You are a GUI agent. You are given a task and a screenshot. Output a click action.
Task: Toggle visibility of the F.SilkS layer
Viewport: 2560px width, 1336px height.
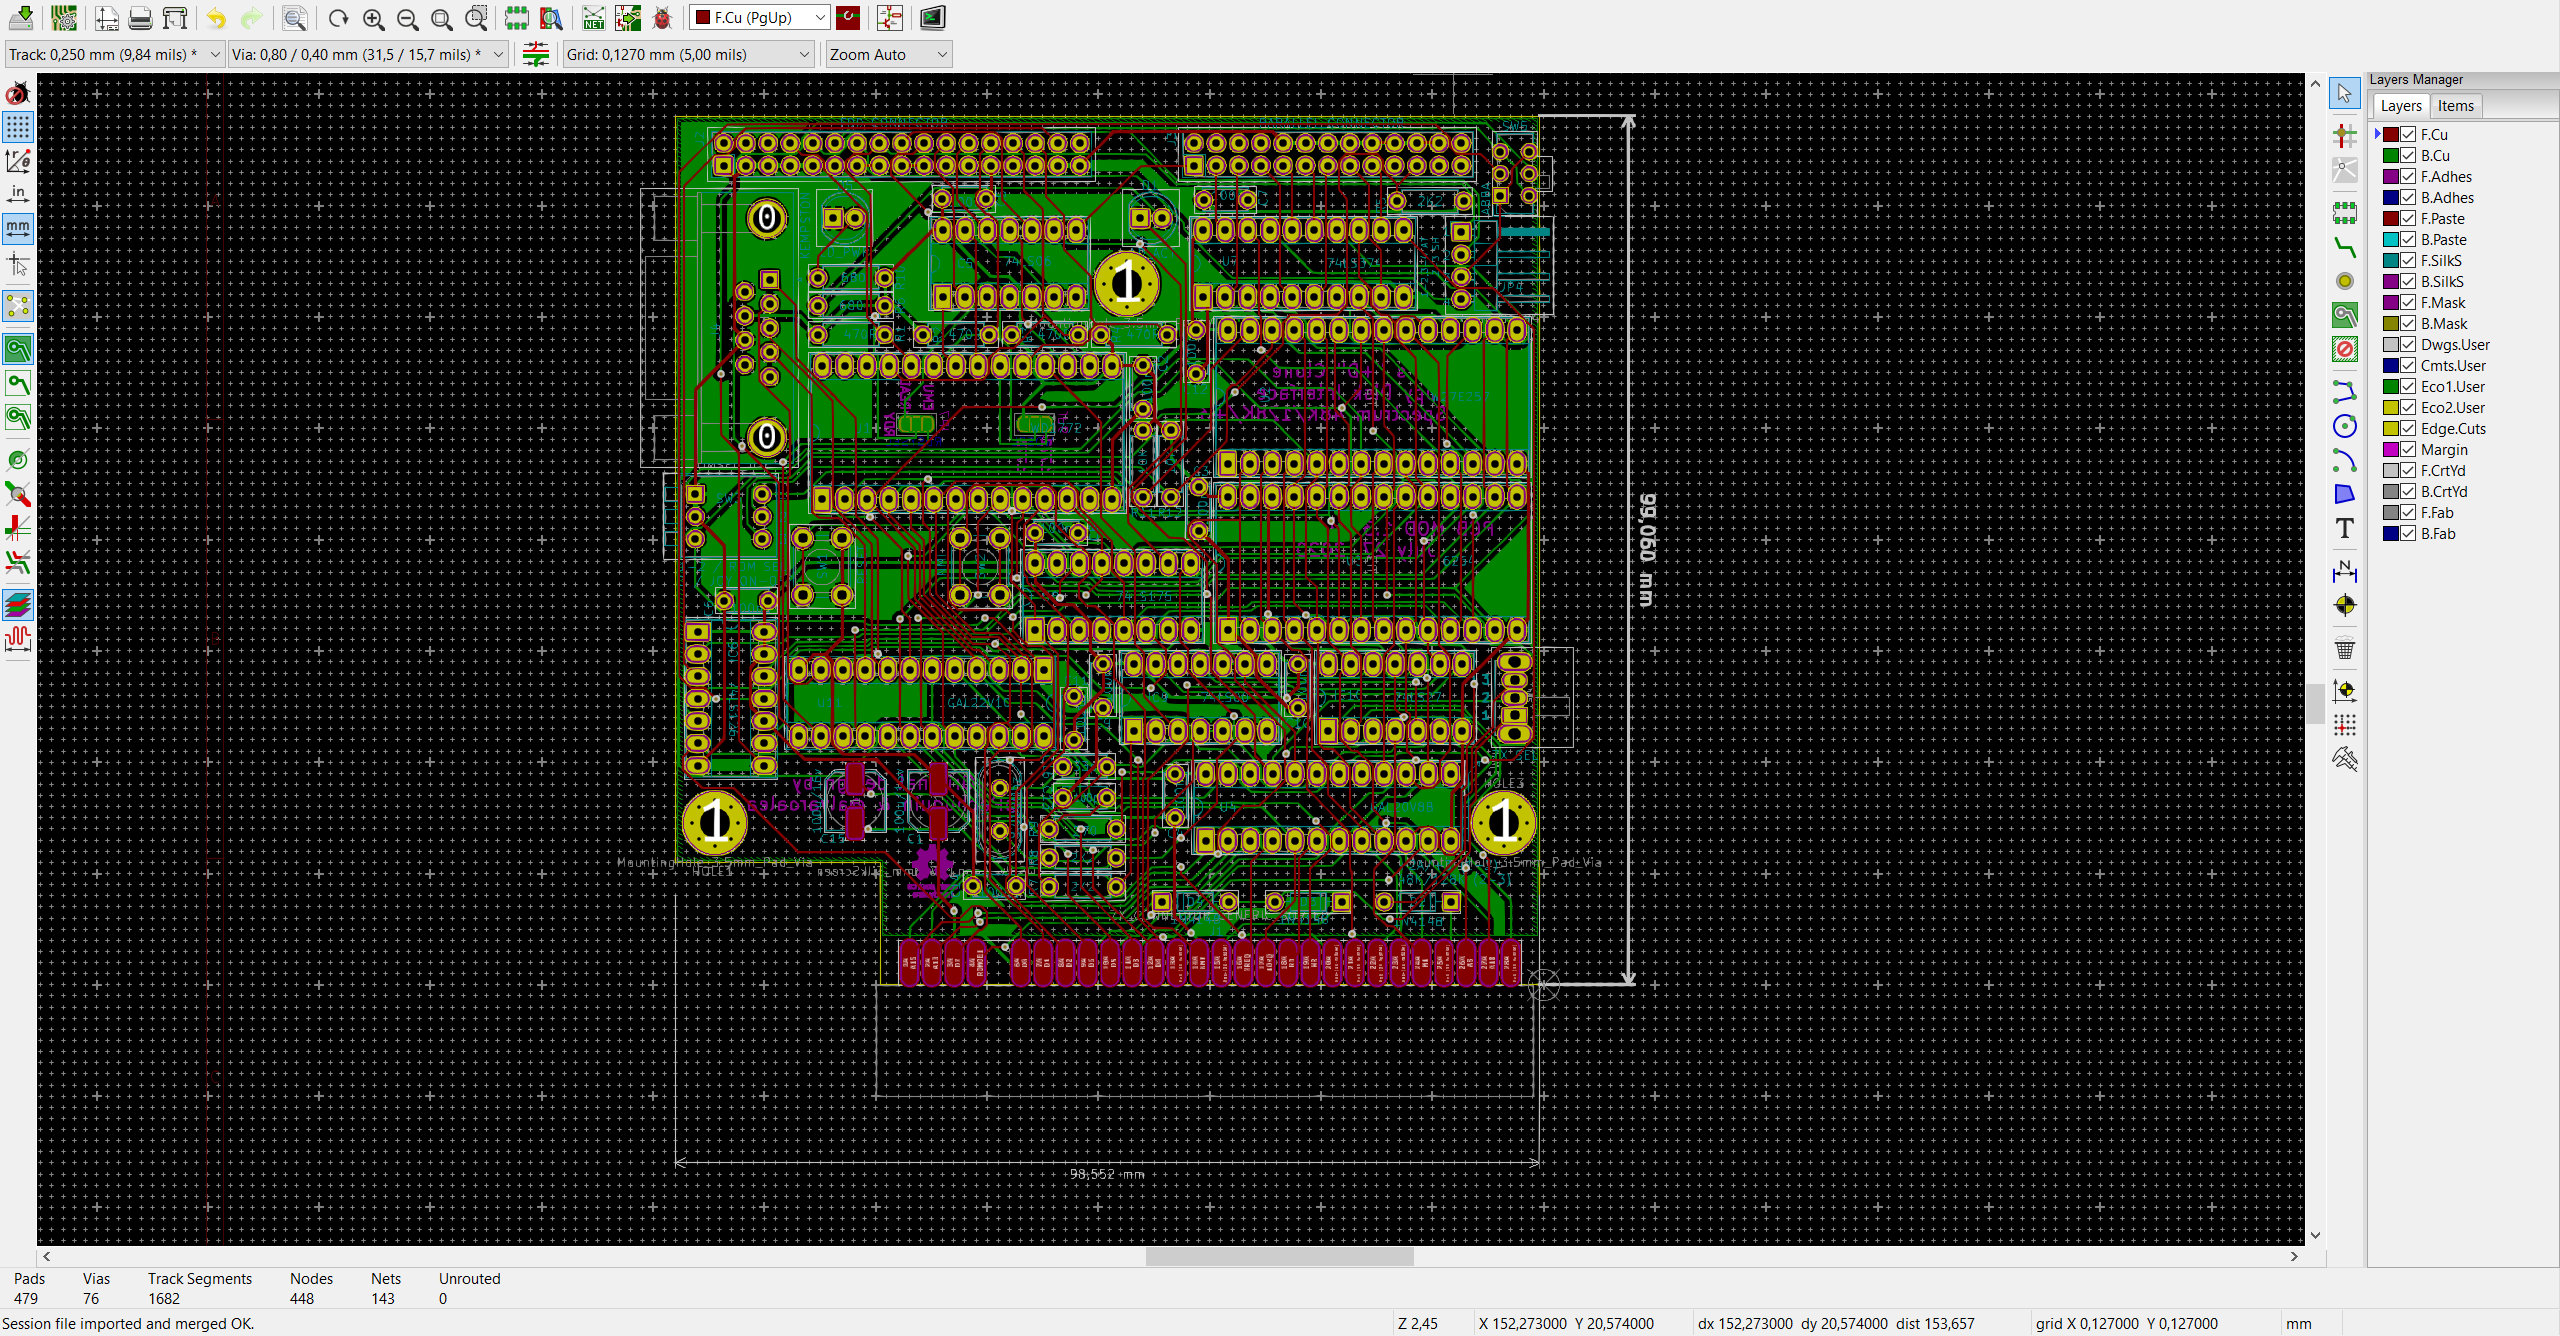[2408, 260]
